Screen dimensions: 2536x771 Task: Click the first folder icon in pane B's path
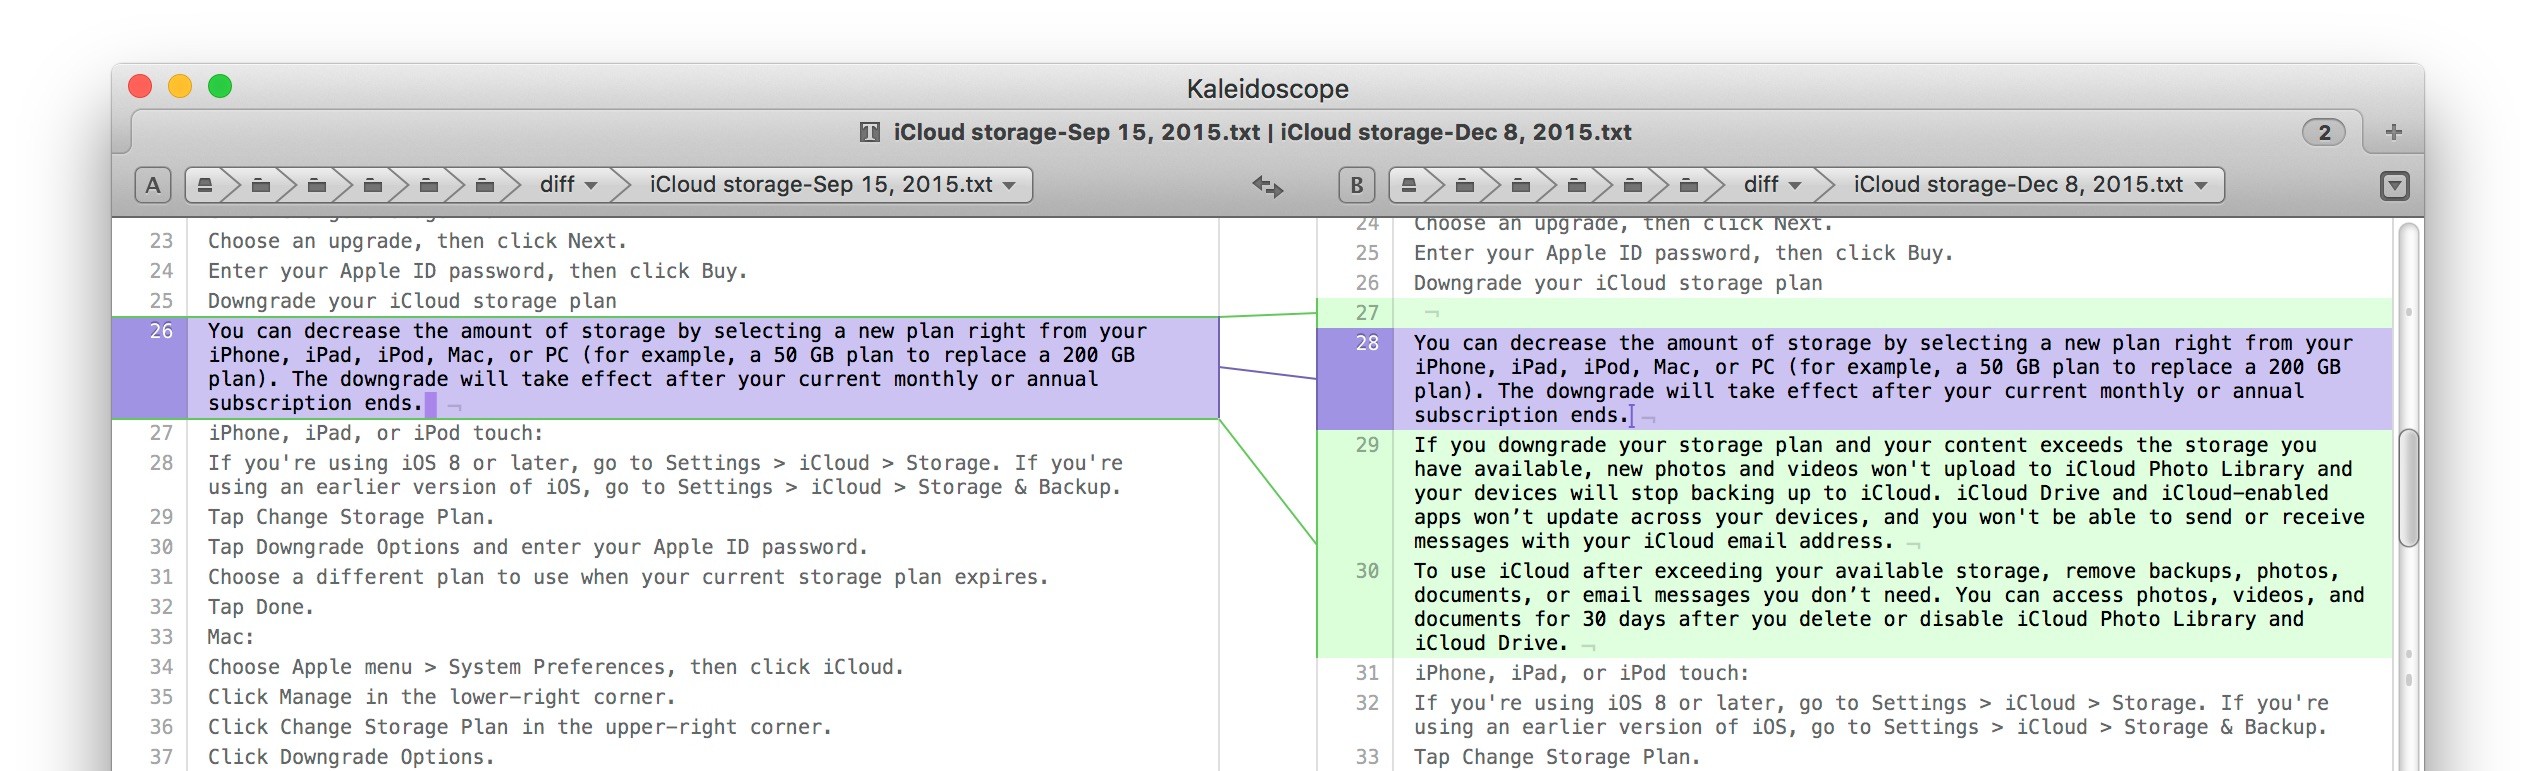coord(1465,185)
